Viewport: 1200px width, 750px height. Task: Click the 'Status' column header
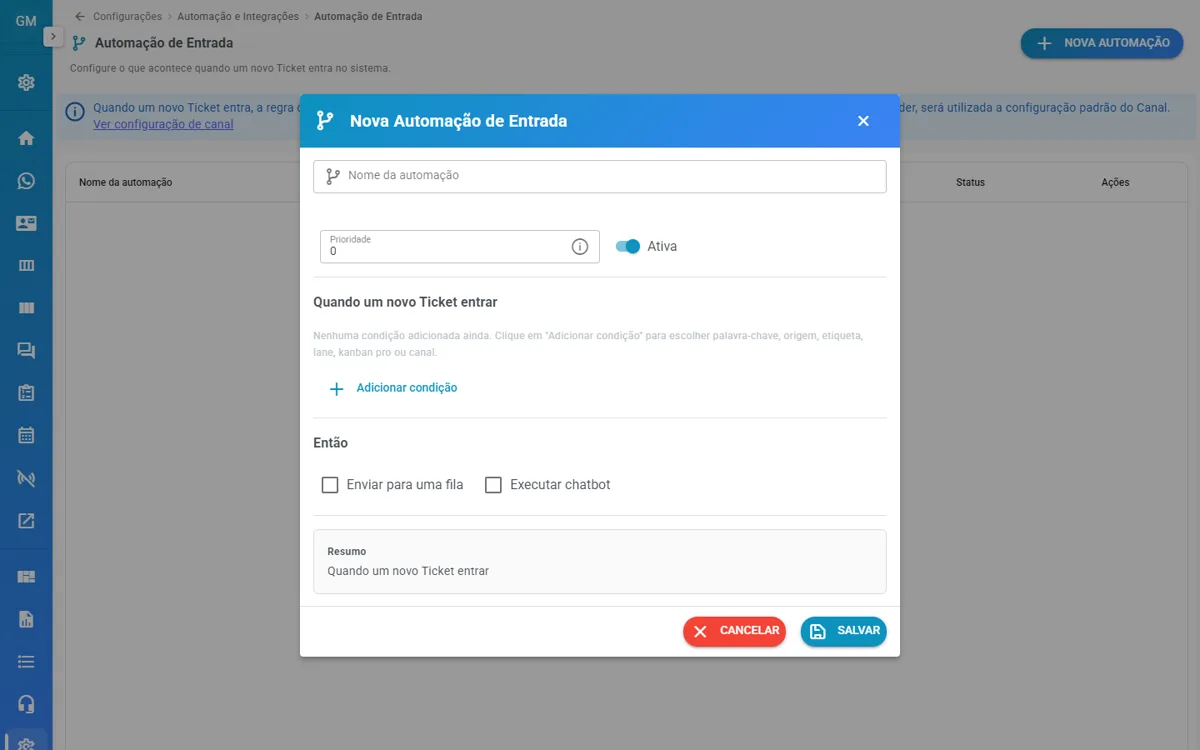click(970, 183)
